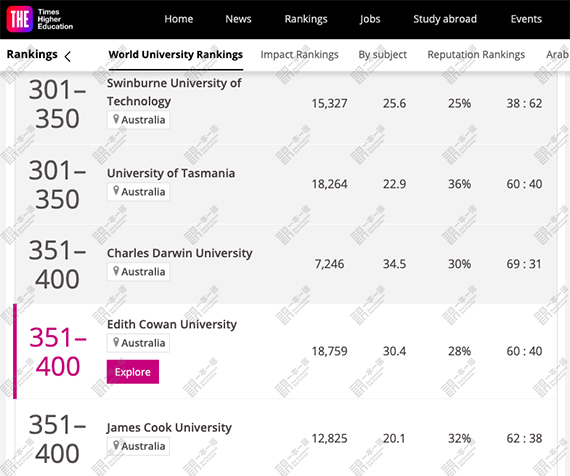Click the 34.5 students per staff value
This screenshot has height=476, width=570.
pos(394,264)
